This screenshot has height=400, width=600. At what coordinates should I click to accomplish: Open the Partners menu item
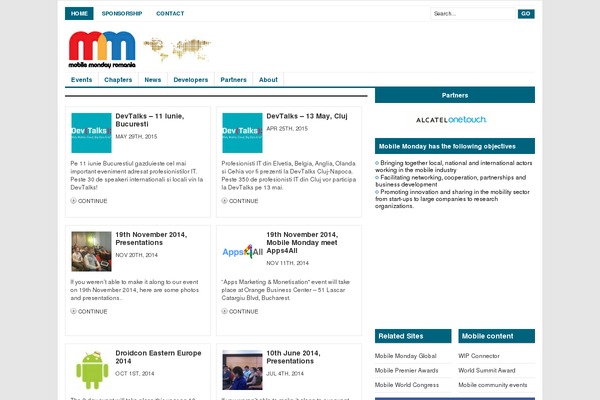[x=233, y=80]
